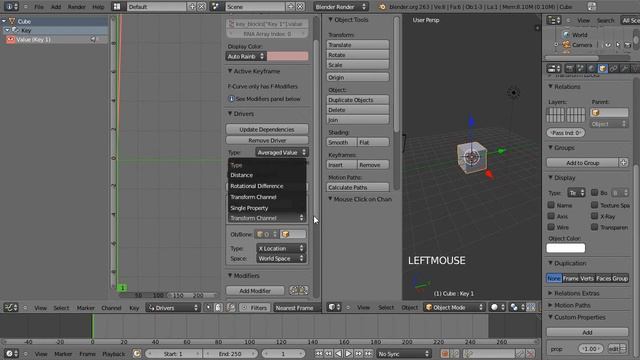Open the World Space dropdown
Screen dimensions: 640x360
[281, 258]
